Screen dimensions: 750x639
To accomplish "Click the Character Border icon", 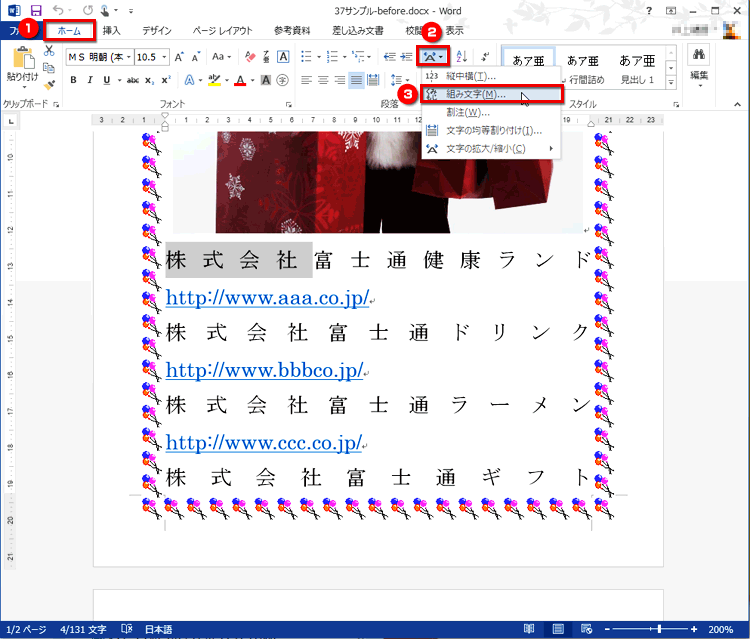I will pyautogui.click(x=283, y=57).
